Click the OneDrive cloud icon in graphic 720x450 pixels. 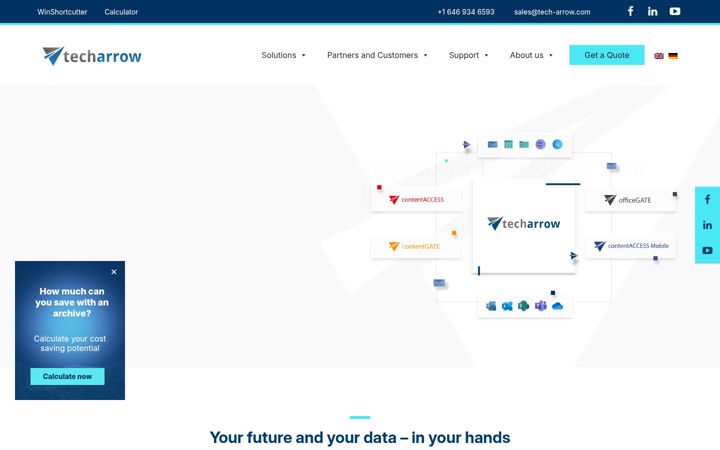click(x=557, y=306)
